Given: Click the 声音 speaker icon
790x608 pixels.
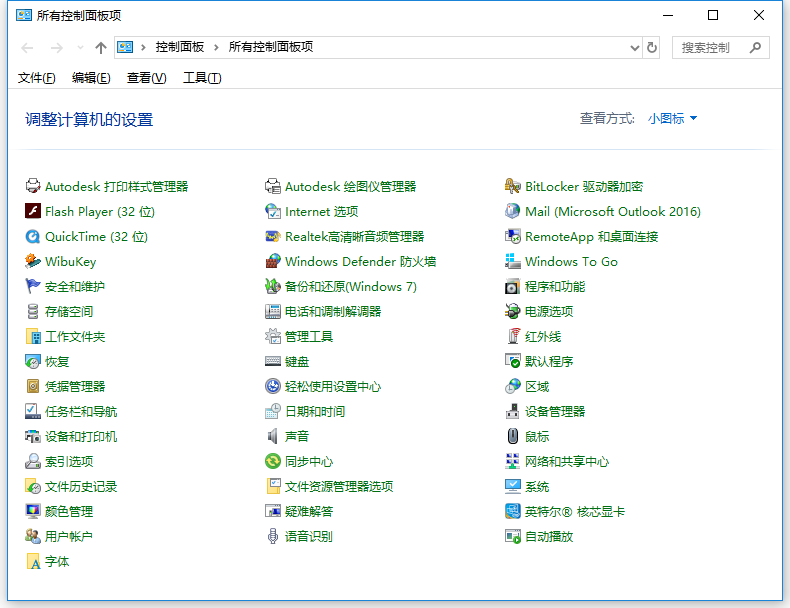Looking at the screenshot, I should click(273, 436).
